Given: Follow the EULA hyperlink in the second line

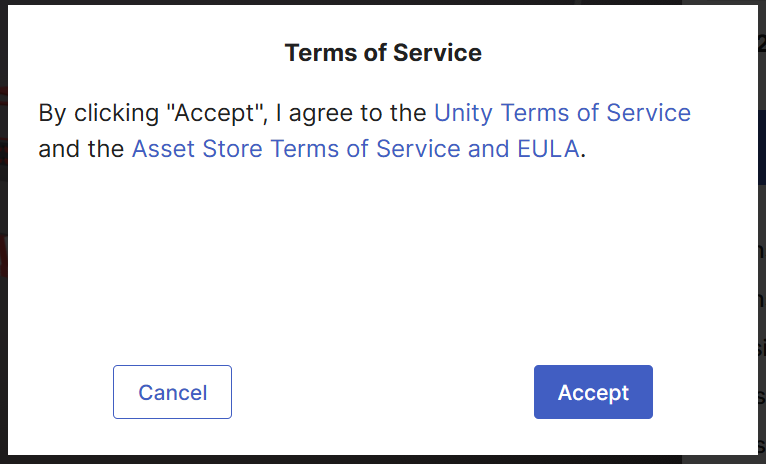Looking at the screenshot, I should tap(540, 149).
